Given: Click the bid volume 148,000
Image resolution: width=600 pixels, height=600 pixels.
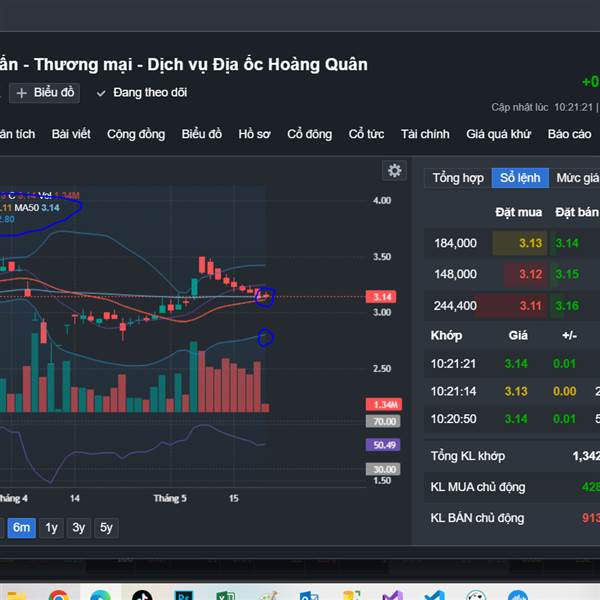Looking at the screenshot, I should point(455,274).
